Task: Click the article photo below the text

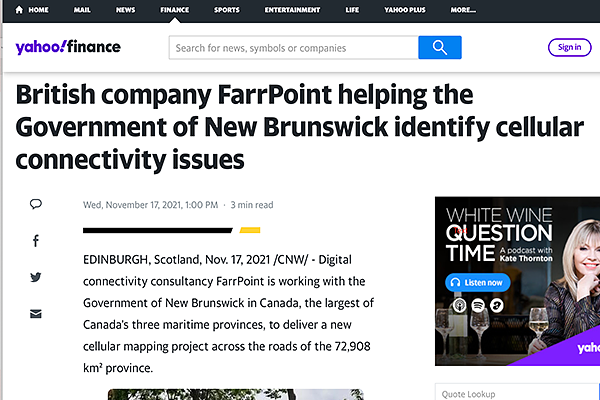Action: 235,395
